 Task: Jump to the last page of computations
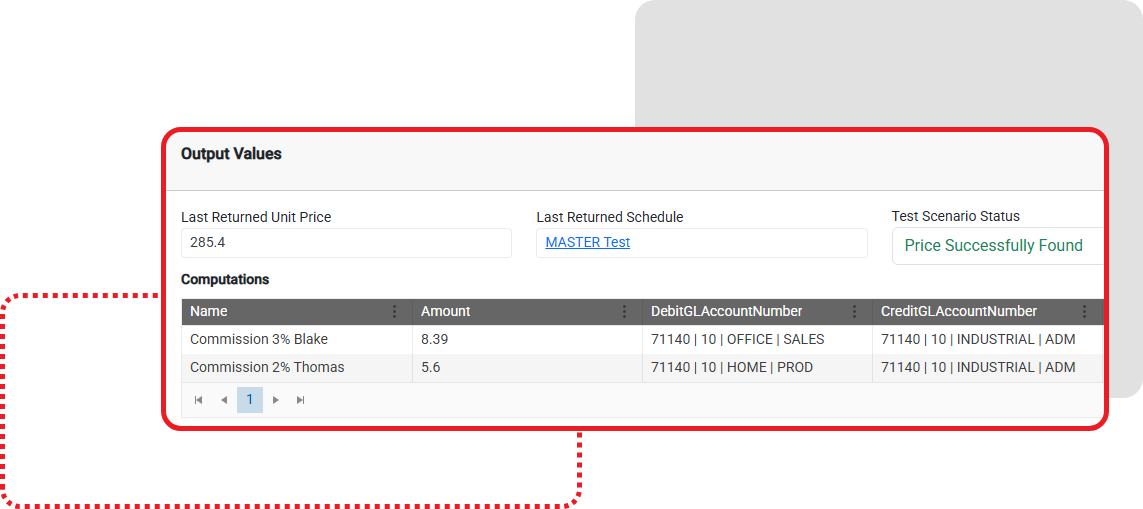coord(301,400)
